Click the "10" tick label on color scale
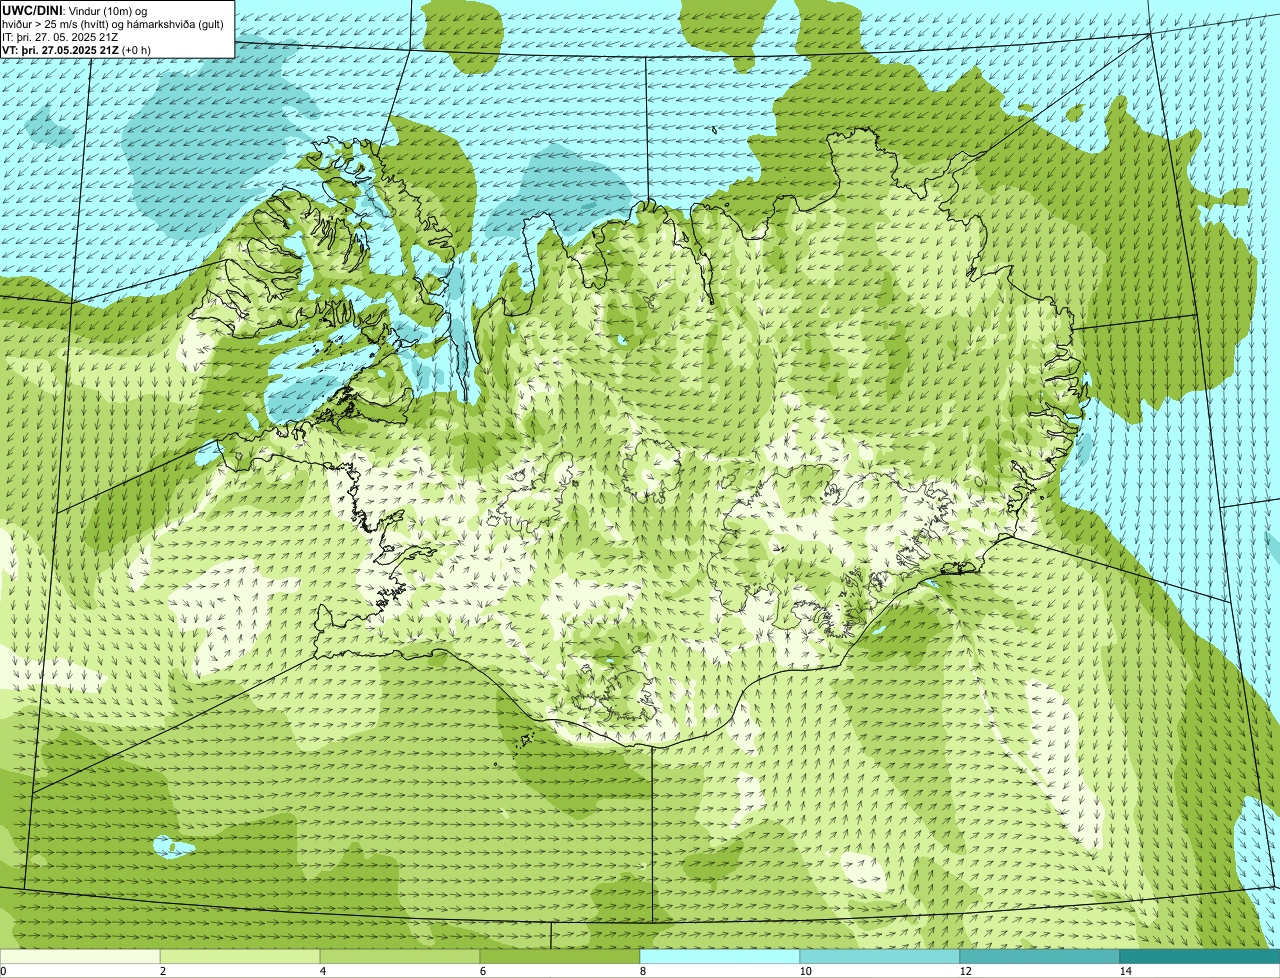Image resolution: width=1280 pixels, height=978 pixels. [x=805, y=971]
